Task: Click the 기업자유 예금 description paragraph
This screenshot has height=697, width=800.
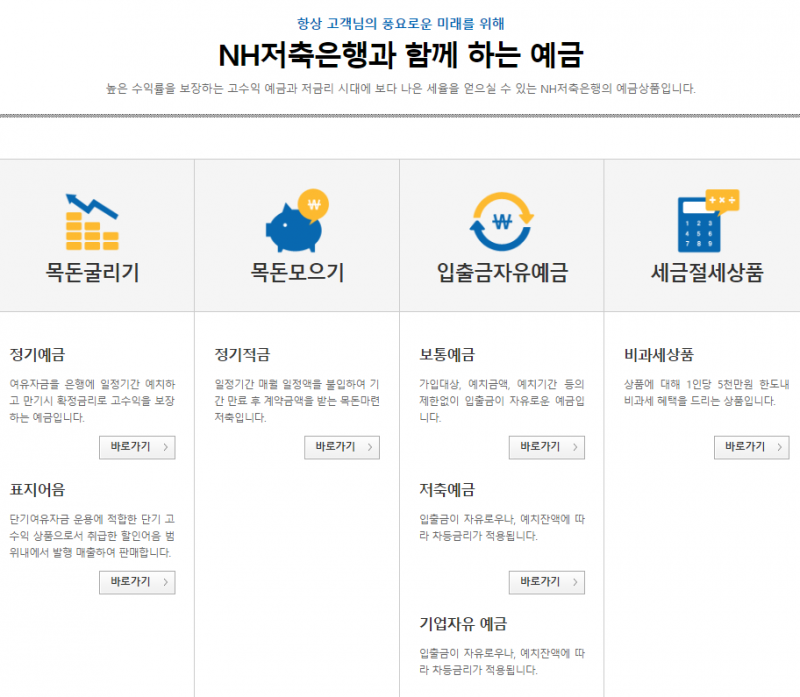Action: (502, 661)
